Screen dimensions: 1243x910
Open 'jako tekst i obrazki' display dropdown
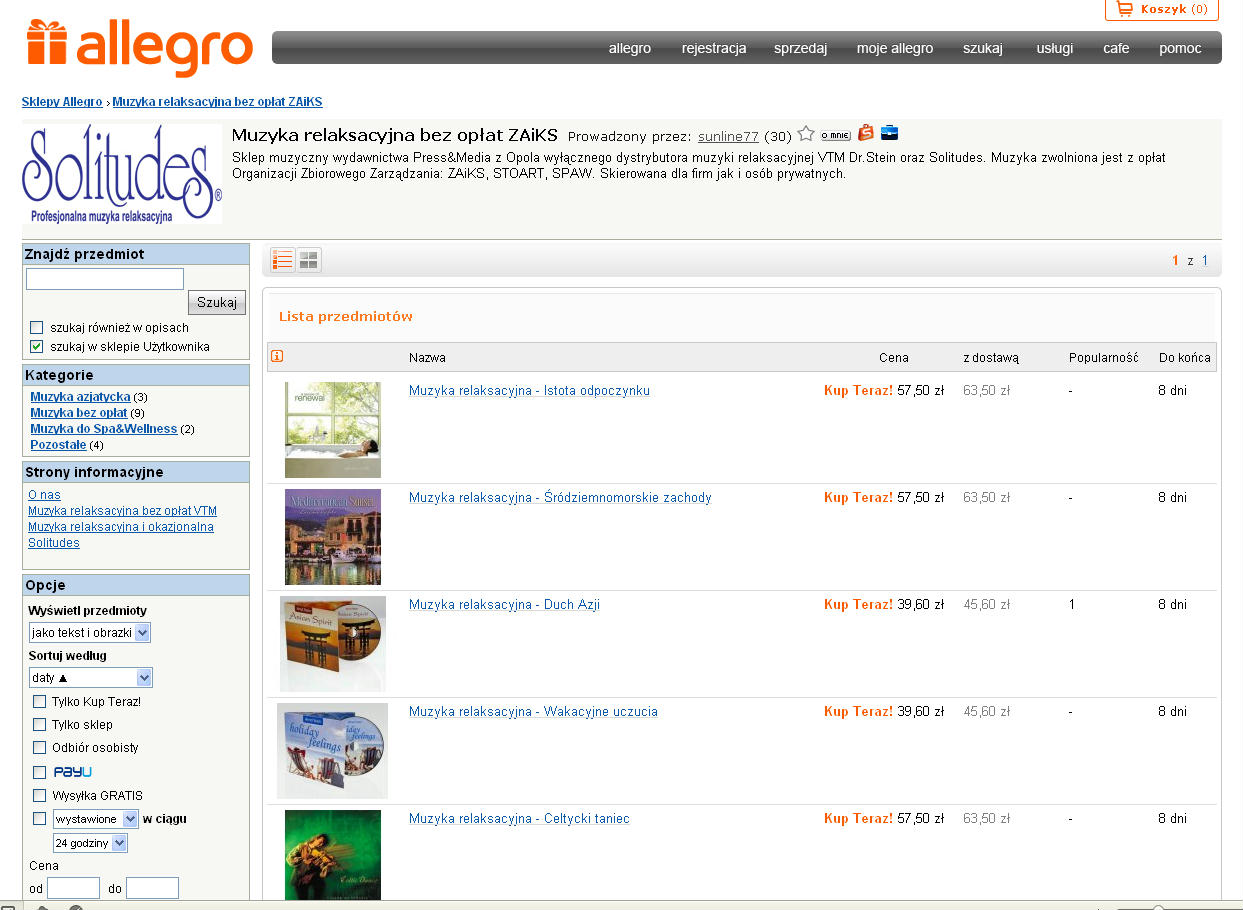pyautogui.click(x=90, y=632)
